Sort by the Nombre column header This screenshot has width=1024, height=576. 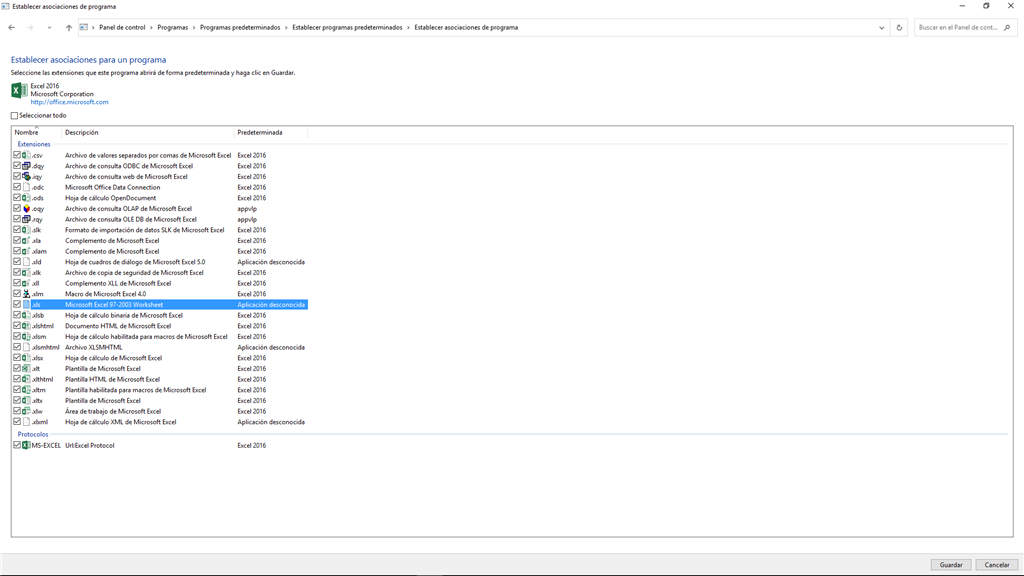tap(37, 133)
